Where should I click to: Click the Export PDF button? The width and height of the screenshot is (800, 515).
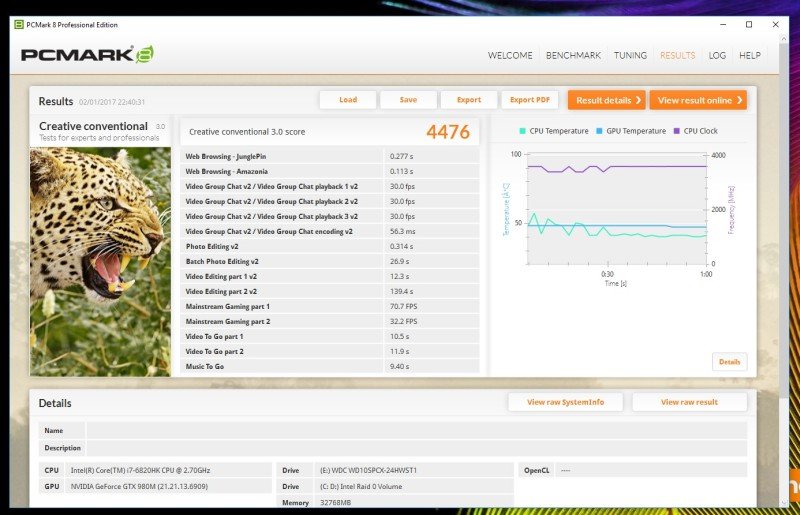(529, 100)
